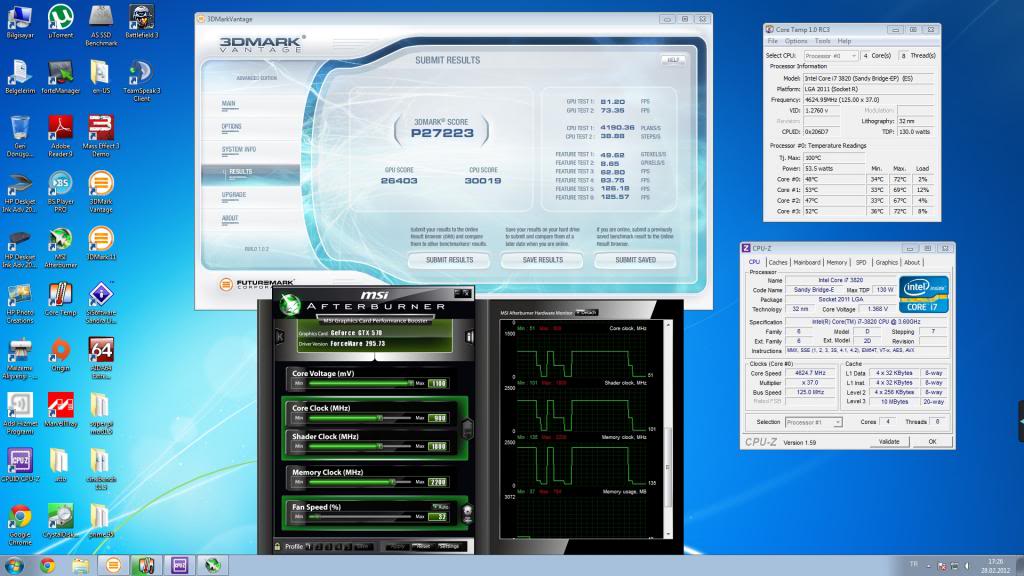Switch to the Graphics tab in CPU-Z
The width and height of the screenshot is (1024, 576).
pyautogui.click(x=886, y=263)
